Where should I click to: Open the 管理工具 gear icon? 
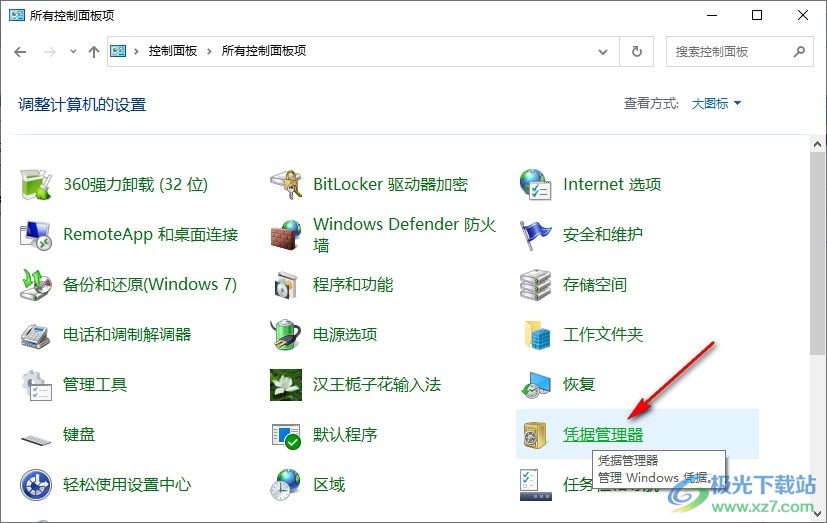coord(36,385)
